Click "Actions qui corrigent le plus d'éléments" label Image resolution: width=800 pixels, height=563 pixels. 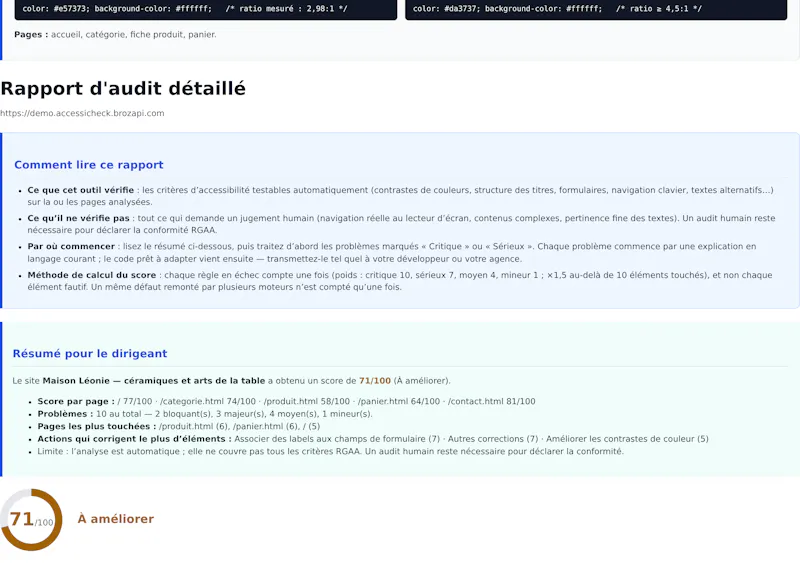135,439
